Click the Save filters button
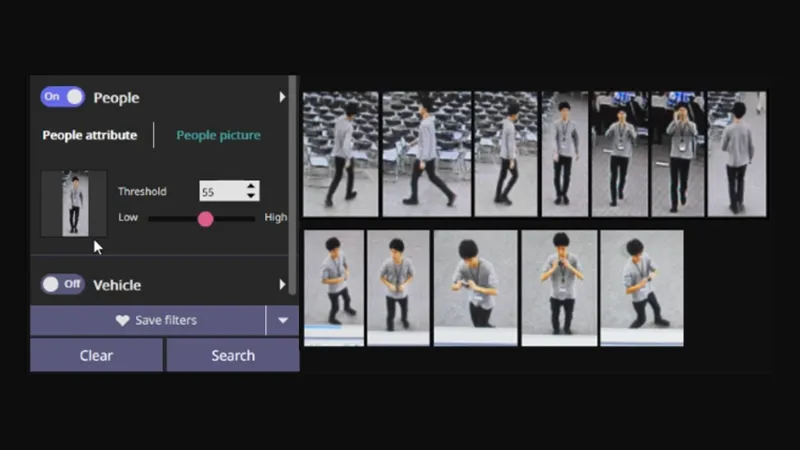800x450 pixels. pos(148,321)
